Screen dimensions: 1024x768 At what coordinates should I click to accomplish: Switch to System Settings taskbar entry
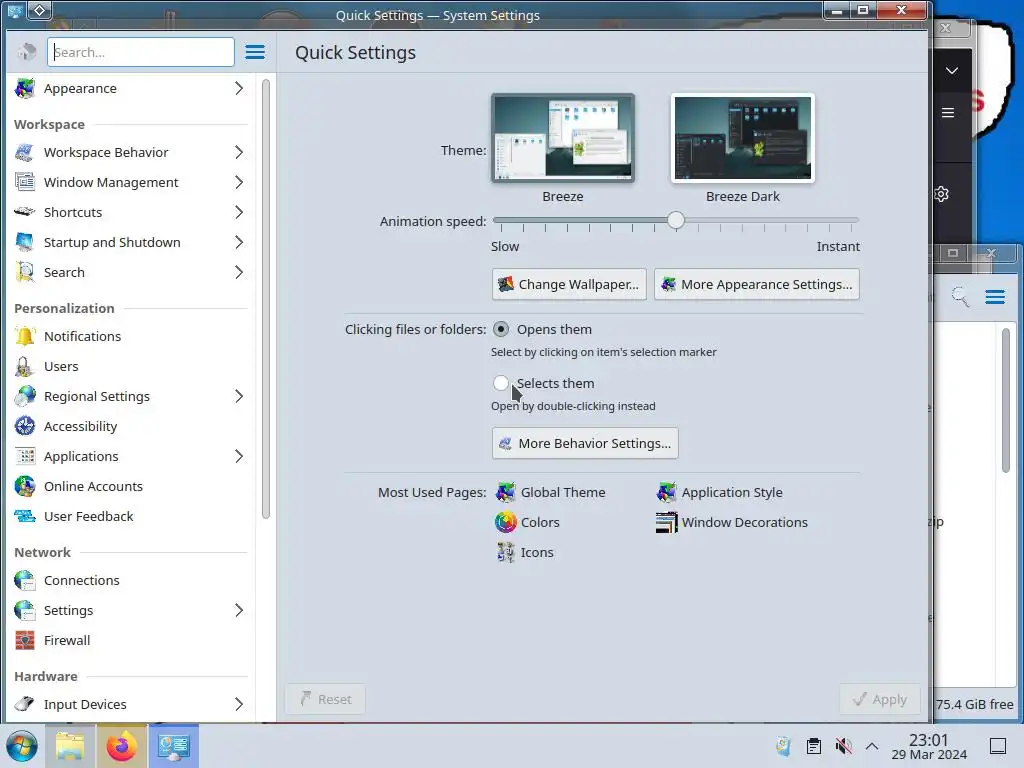pyautogui.click(x=174, y=746)
